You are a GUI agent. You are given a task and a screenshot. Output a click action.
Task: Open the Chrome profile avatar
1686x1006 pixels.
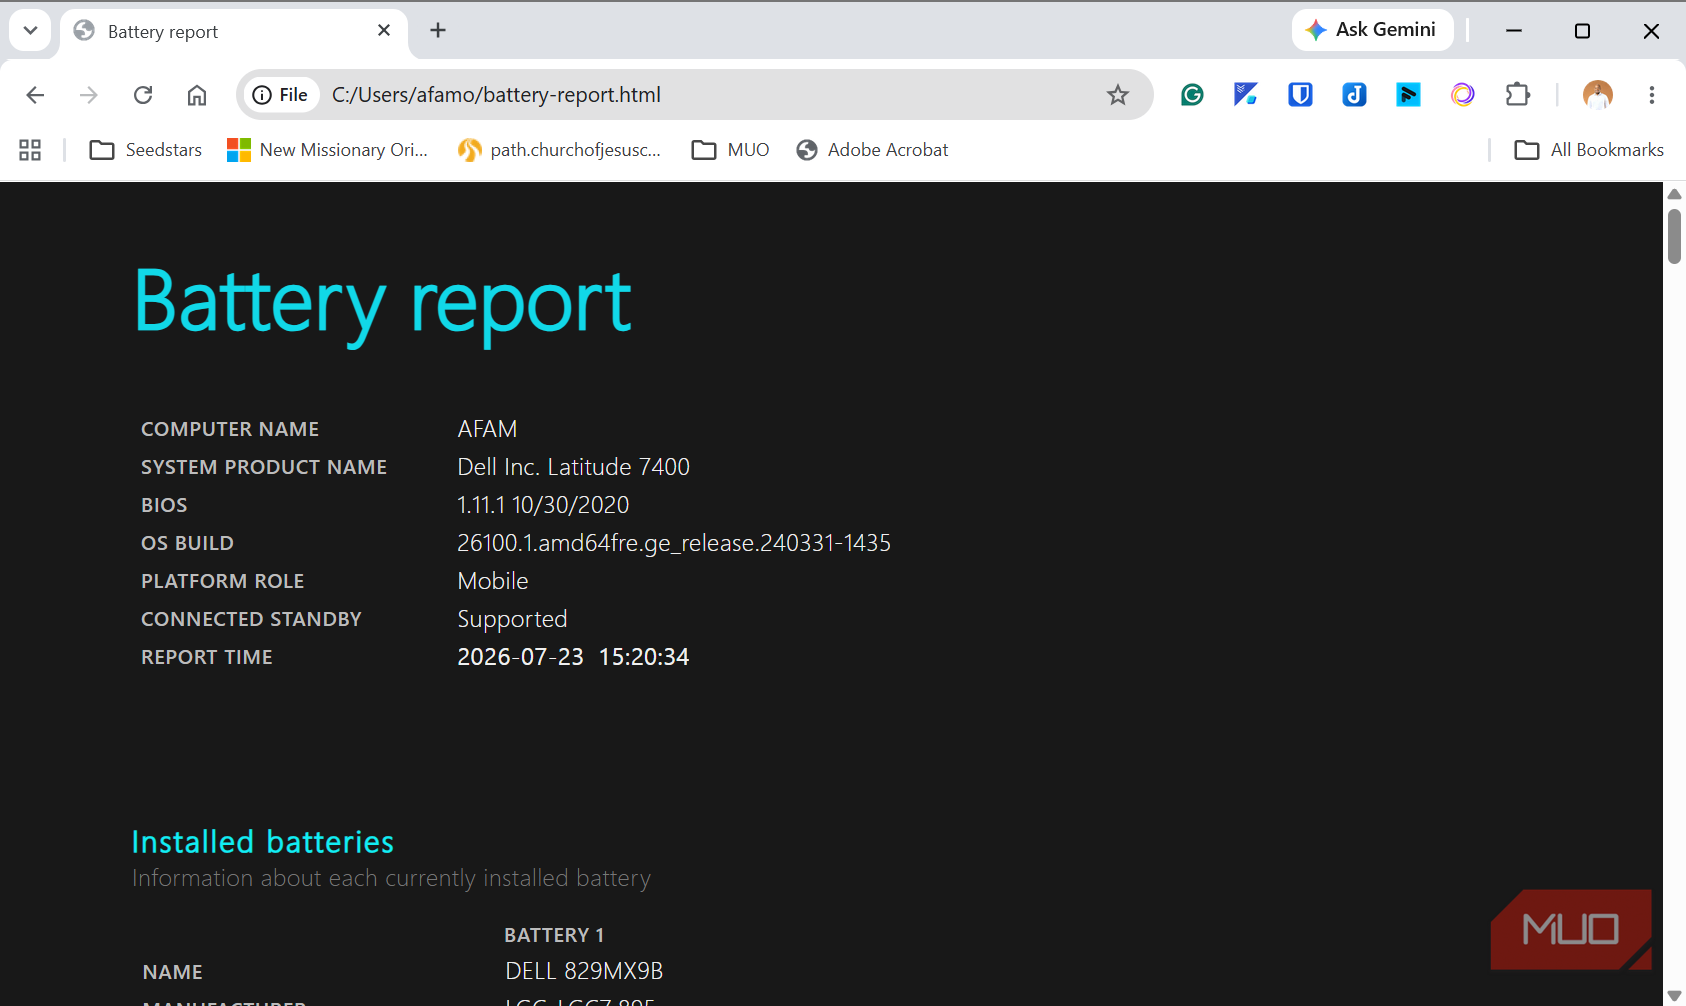point(1598,95)
